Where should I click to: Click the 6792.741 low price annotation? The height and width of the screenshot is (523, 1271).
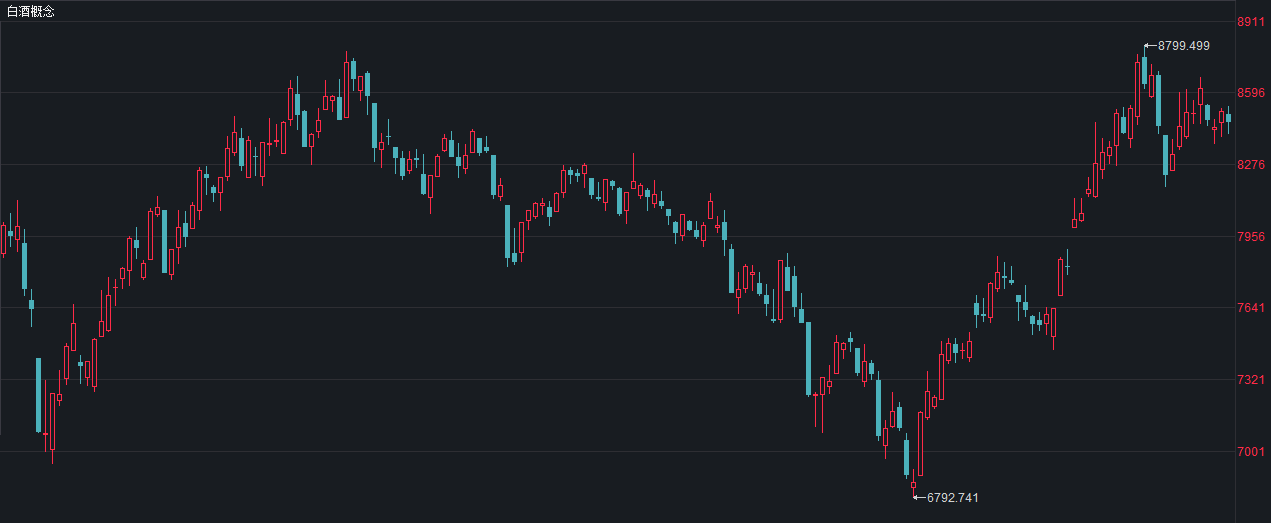coord(952,497)
